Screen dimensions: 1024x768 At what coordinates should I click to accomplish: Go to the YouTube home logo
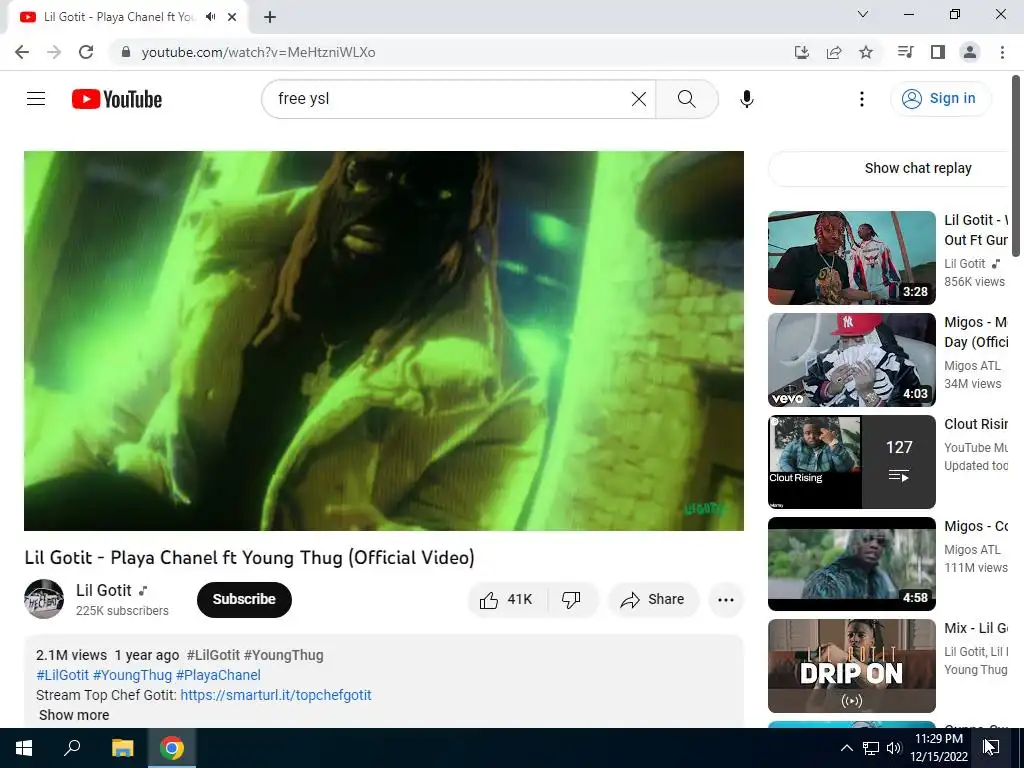pyautogui.click(x=117, y=99)
